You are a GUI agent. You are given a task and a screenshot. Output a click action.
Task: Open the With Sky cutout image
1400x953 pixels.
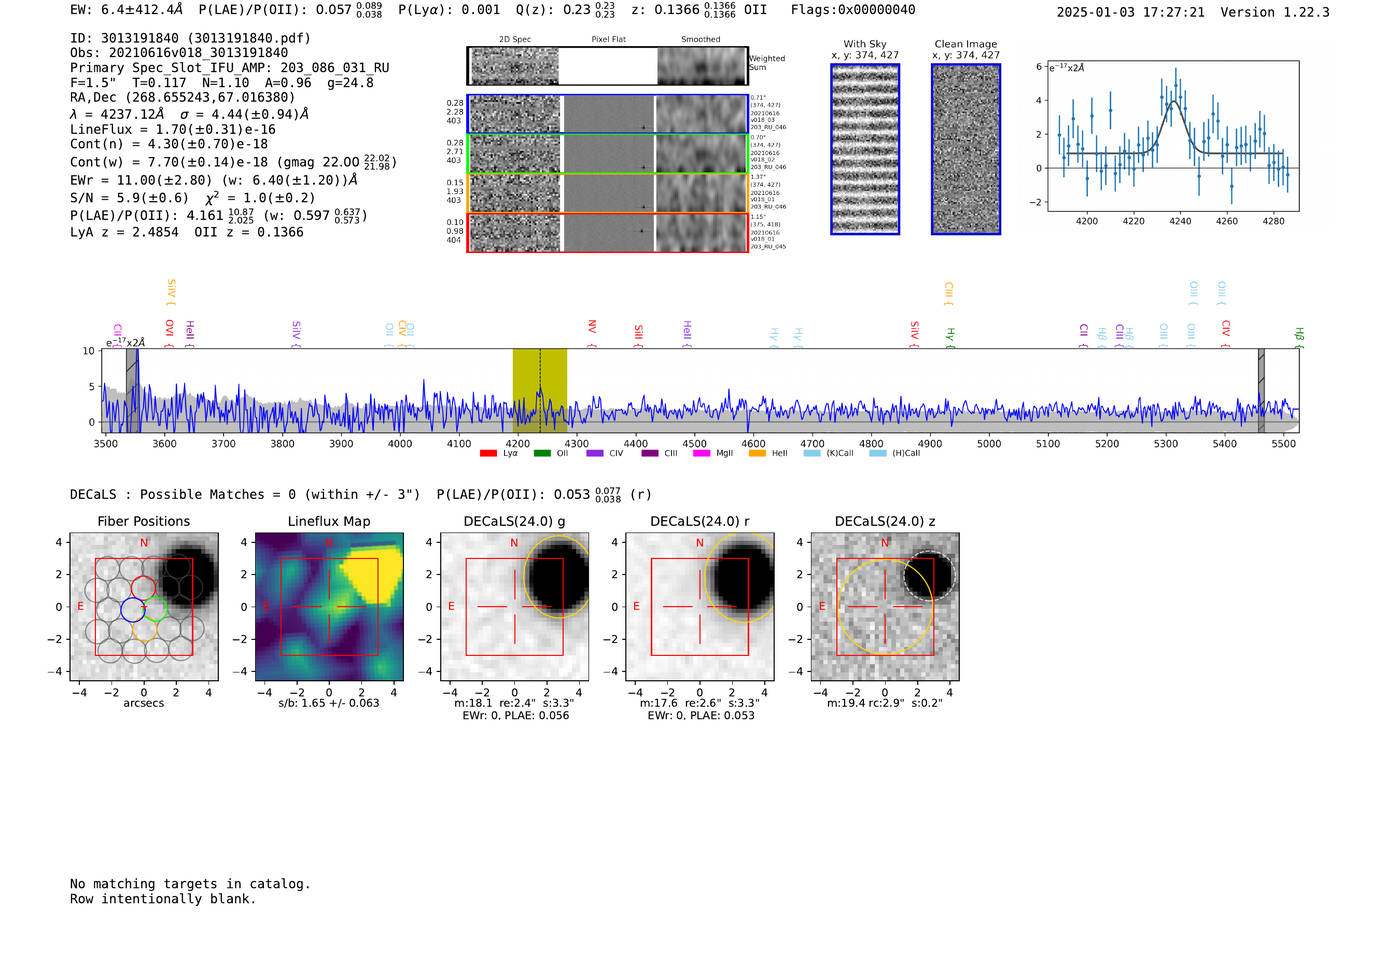[865, 149]
